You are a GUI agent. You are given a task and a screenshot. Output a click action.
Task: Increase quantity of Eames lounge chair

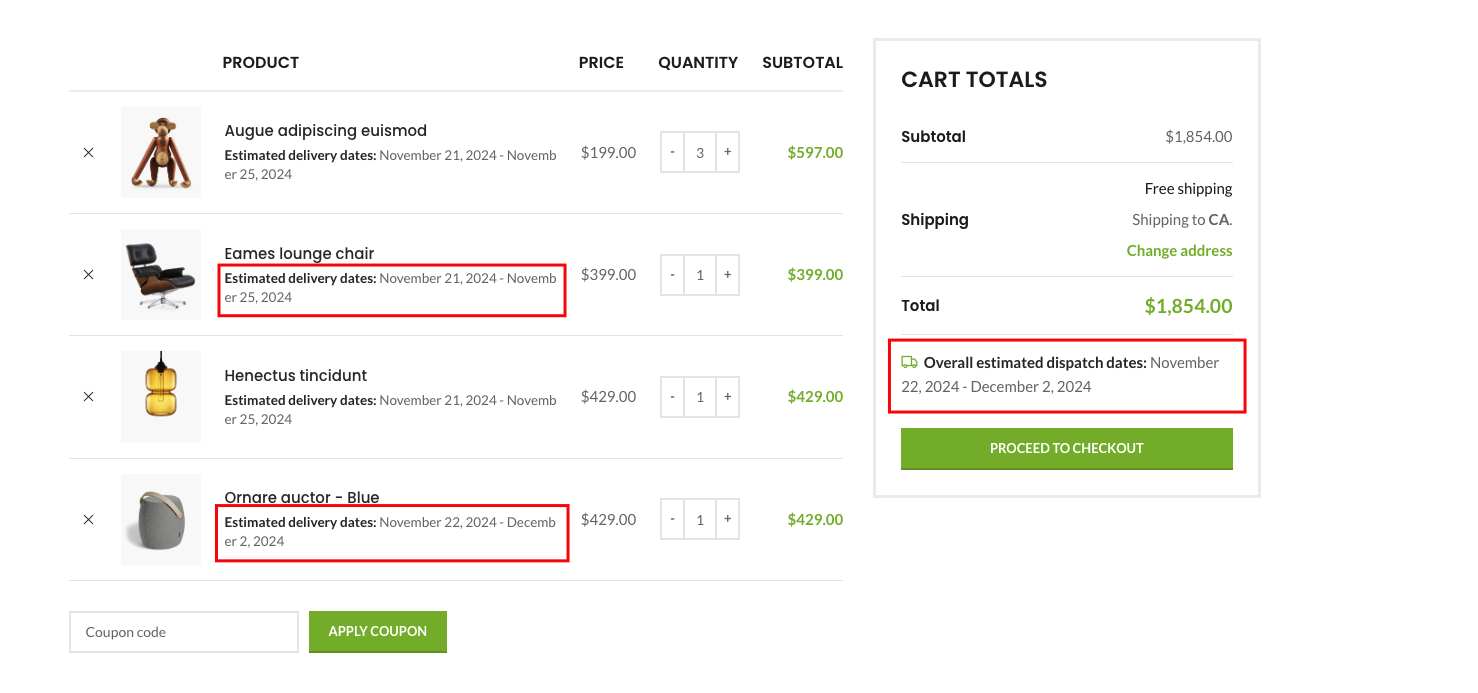pos(727,275)
